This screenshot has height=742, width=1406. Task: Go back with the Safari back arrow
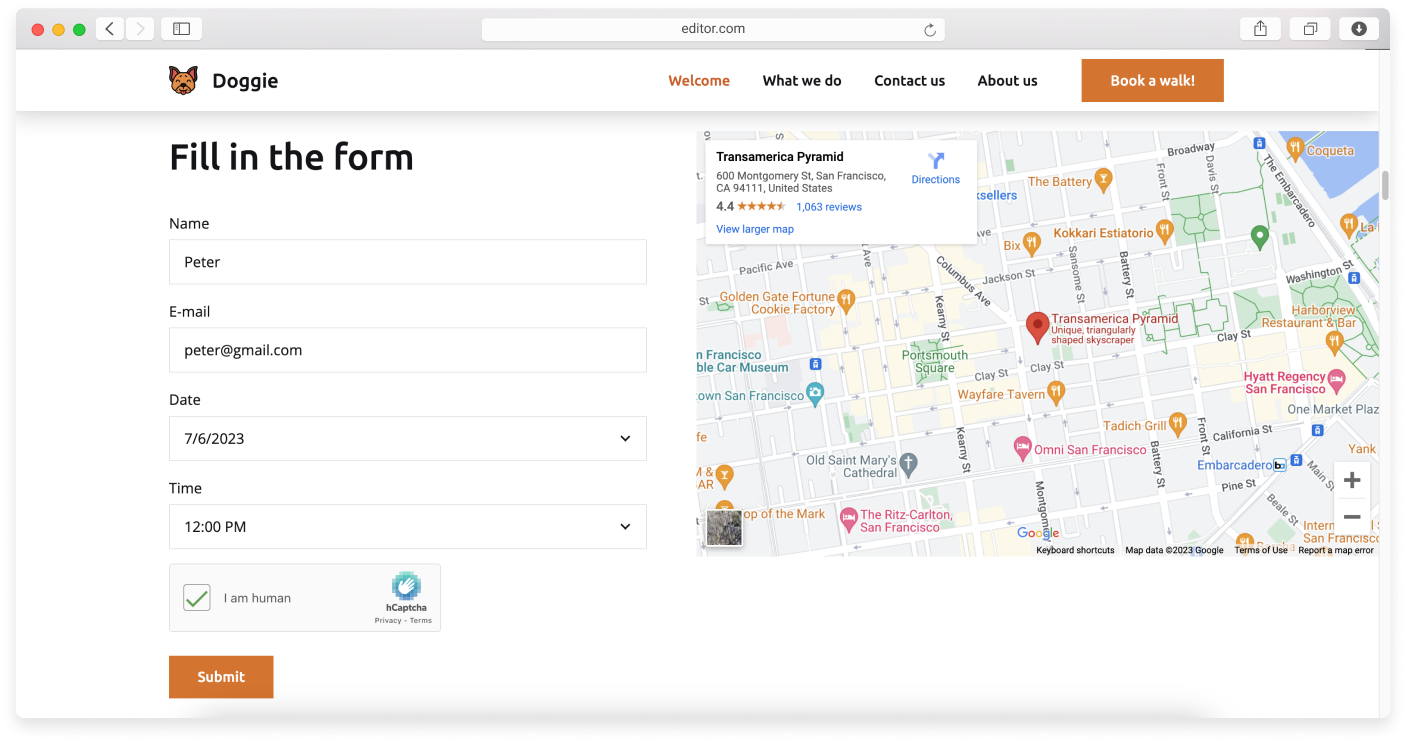tap(110, 29)
